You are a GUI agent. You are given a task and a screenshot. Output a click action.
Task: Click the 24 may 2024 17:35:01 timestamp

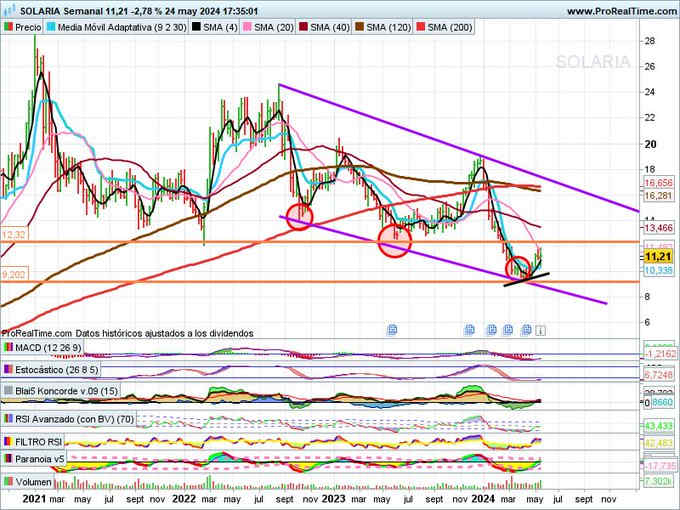click(209, 11)
